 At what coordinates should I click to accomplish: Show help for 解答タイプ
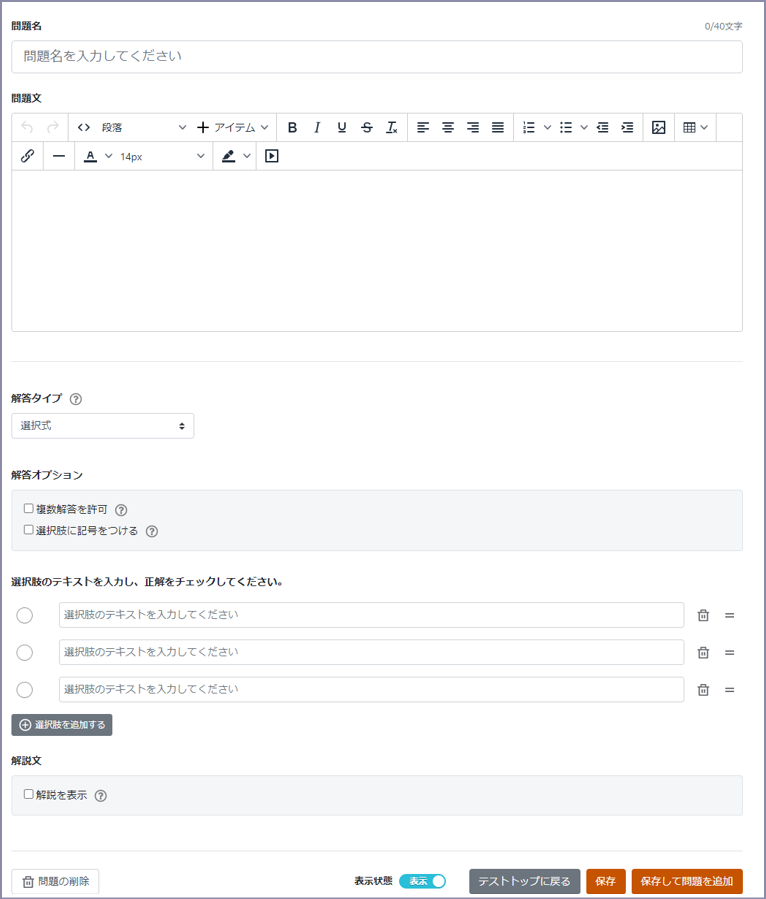click(x=76, y=399)
